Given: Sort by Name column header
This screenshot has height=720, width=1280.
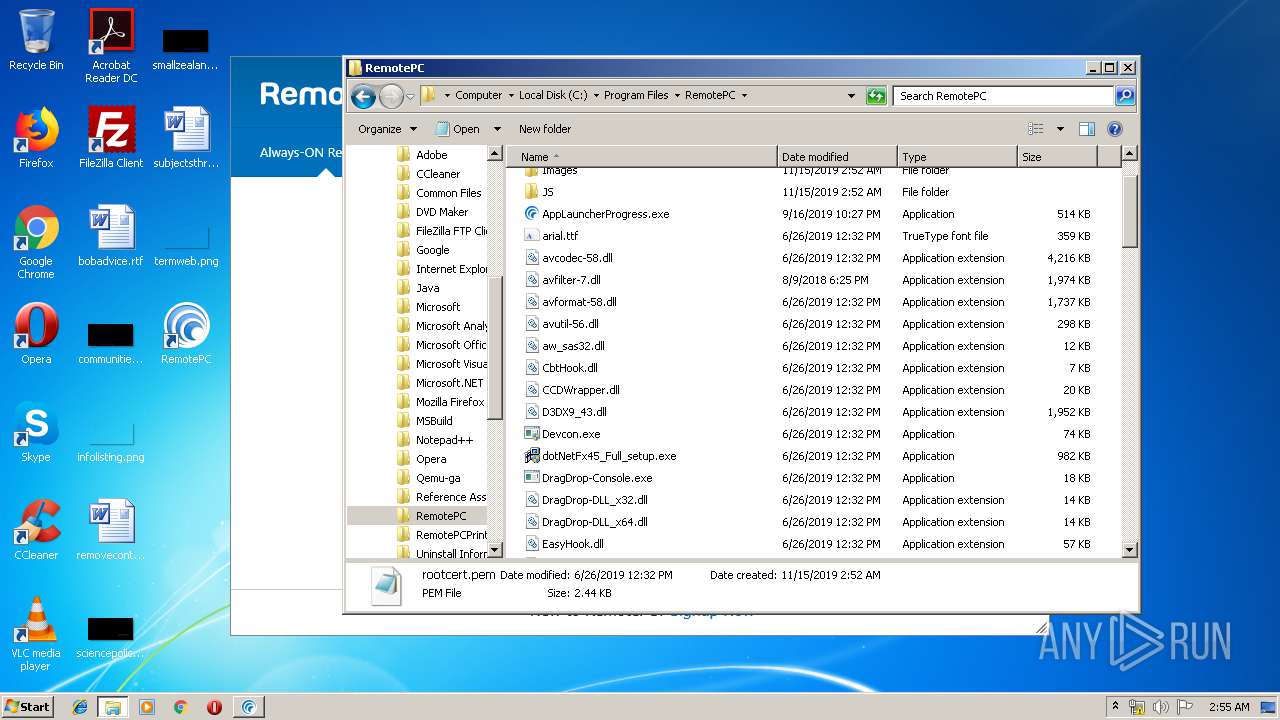Looking at the screenshot, I should [x=642, y=157].
